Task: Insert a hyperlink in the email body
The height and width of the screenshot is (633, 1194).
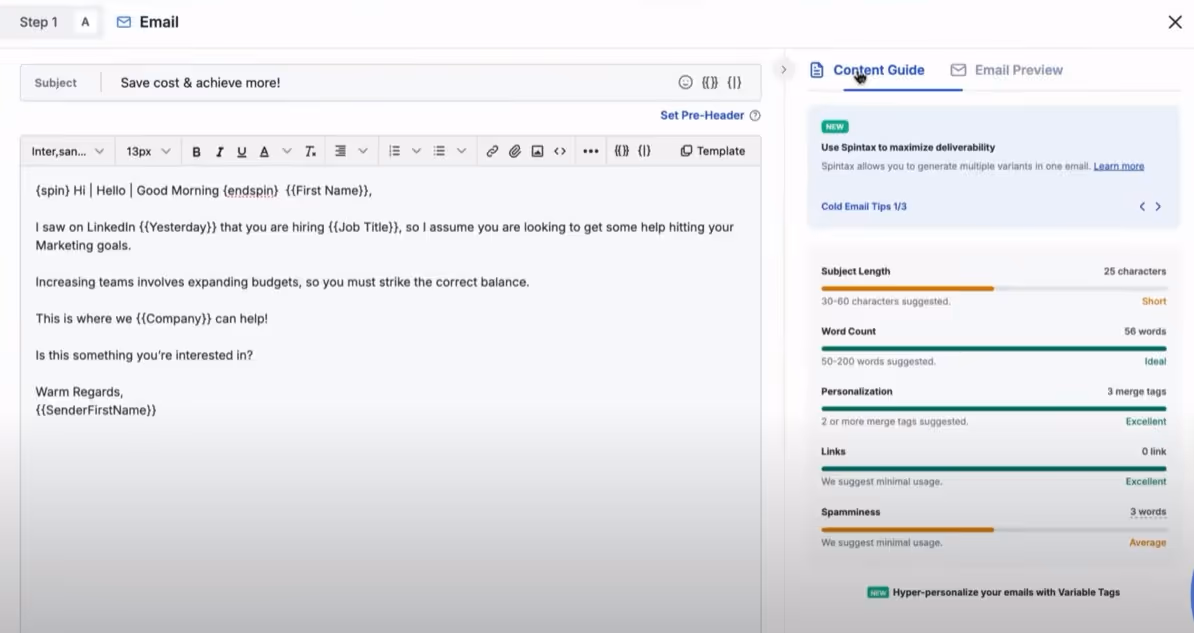Action: pos(492,150)
